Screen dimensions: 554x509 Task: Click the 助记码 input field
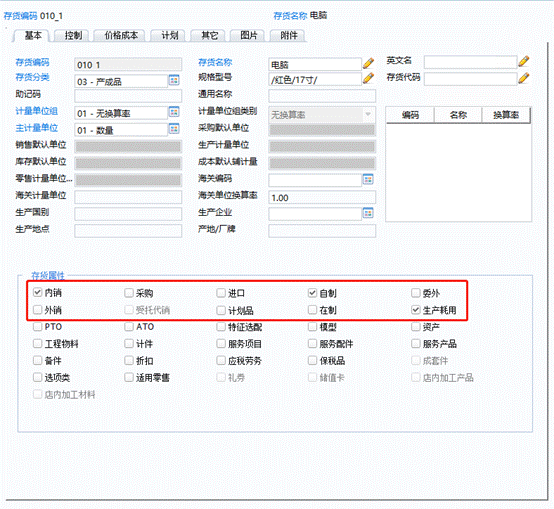(128, 96)
